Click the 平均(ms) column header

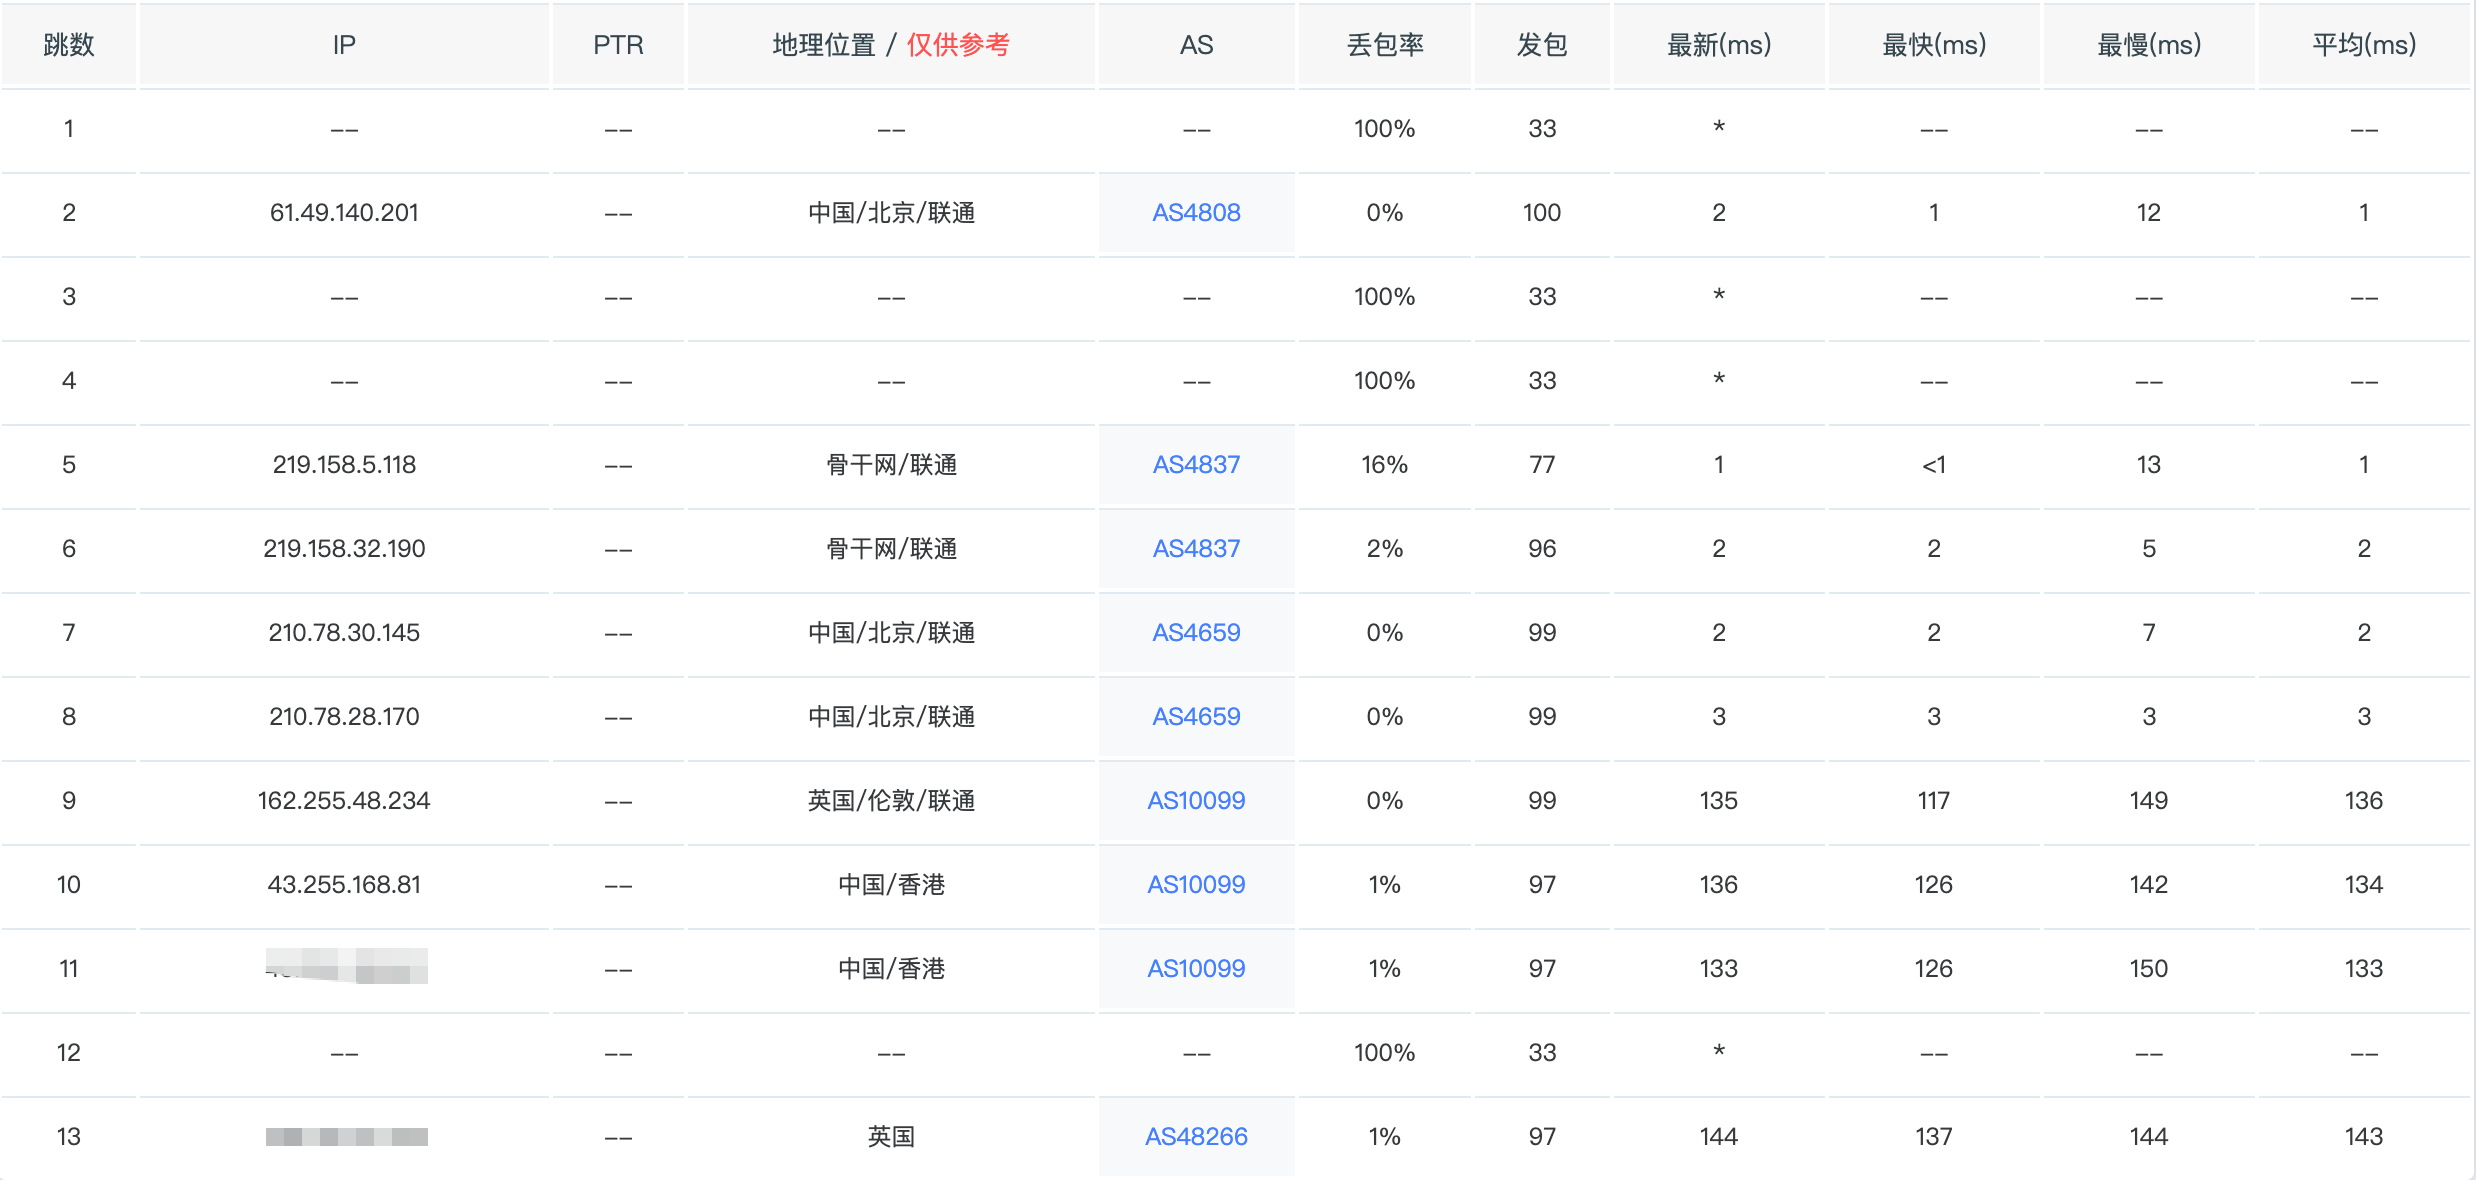2364,45
